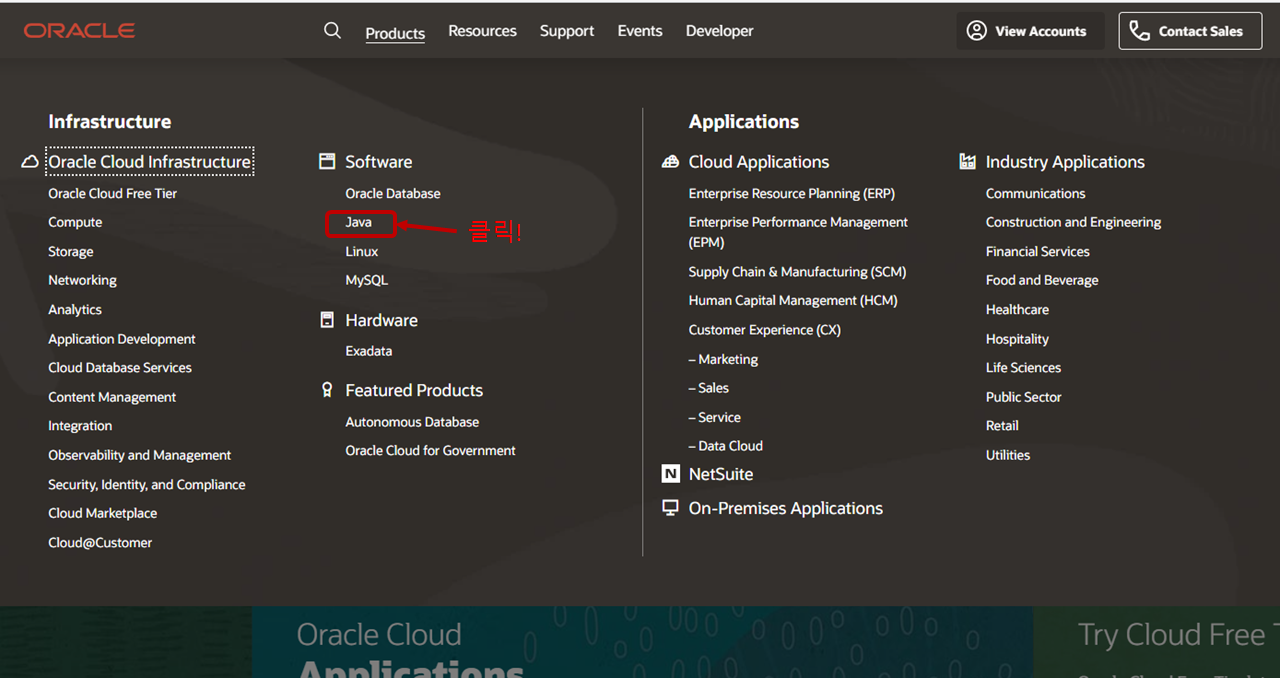The height and width of the screenshot is (678, 1280).
Task: Open the Events menu
Action: [640, 31]
